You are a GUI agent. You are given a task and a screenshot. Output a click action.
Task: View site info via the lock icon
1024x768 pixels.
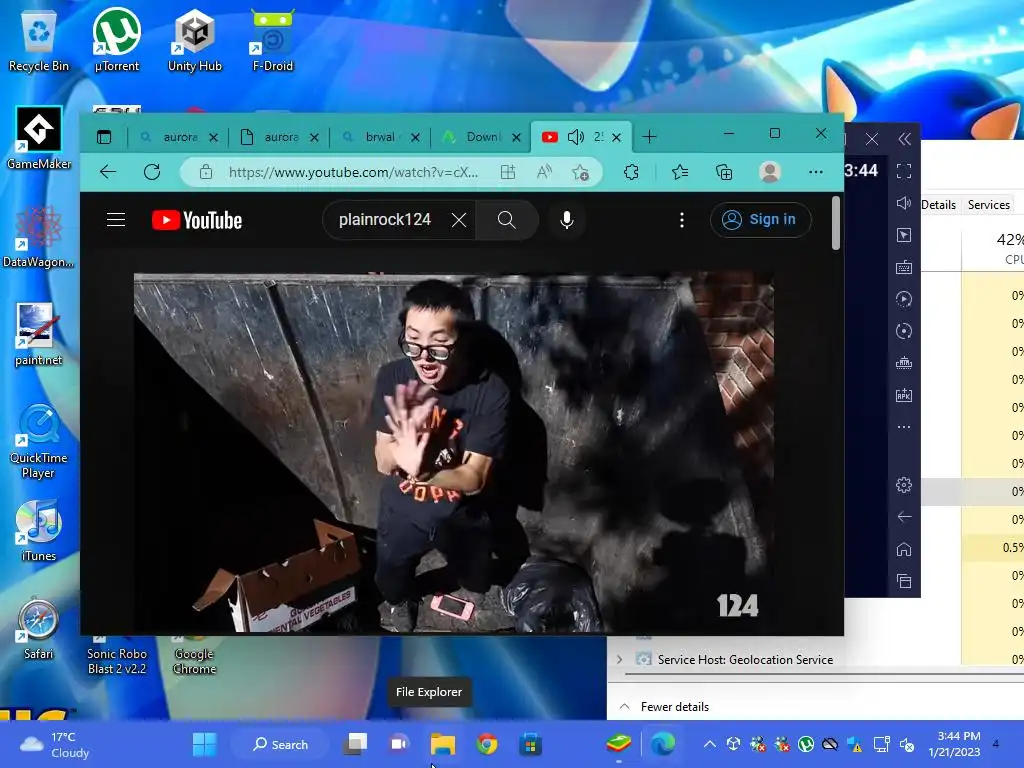point(206,172)
